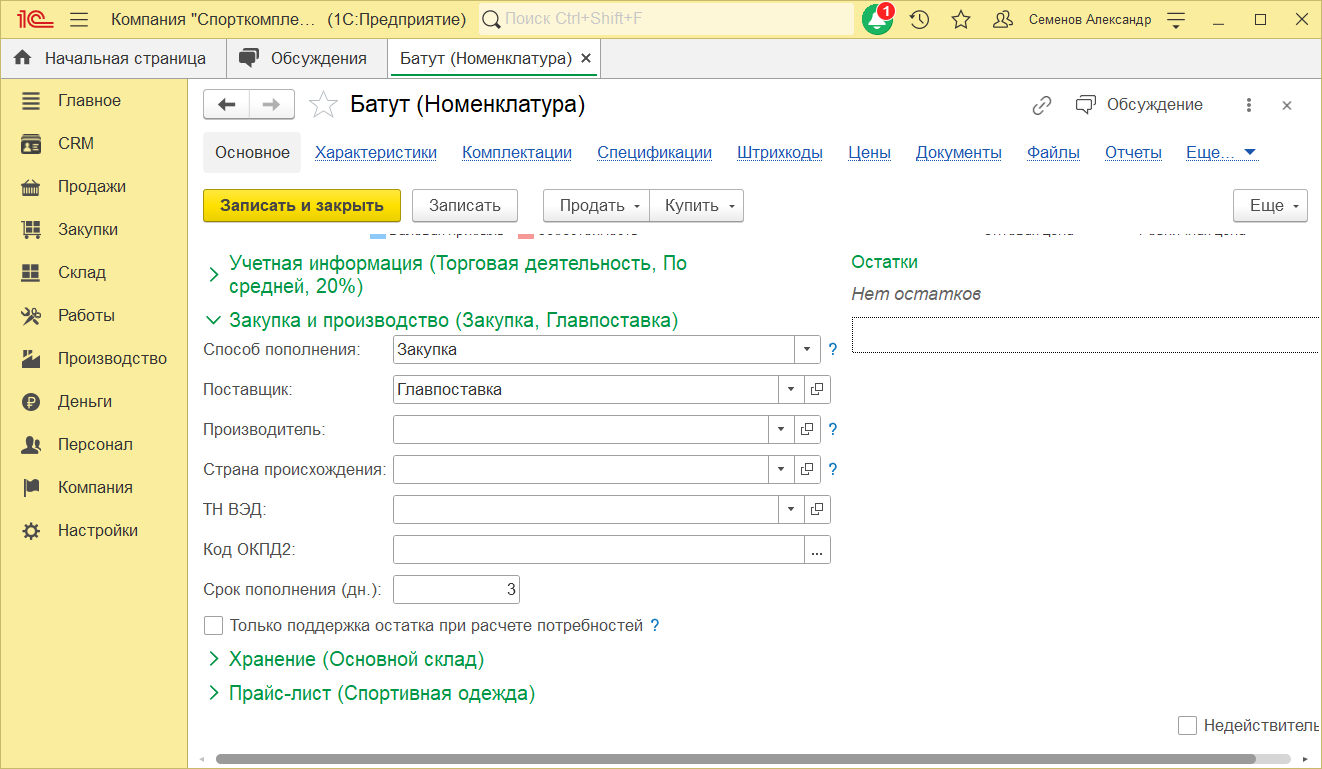Open the Производитель dropdown arrow

[x=781, y=429]
